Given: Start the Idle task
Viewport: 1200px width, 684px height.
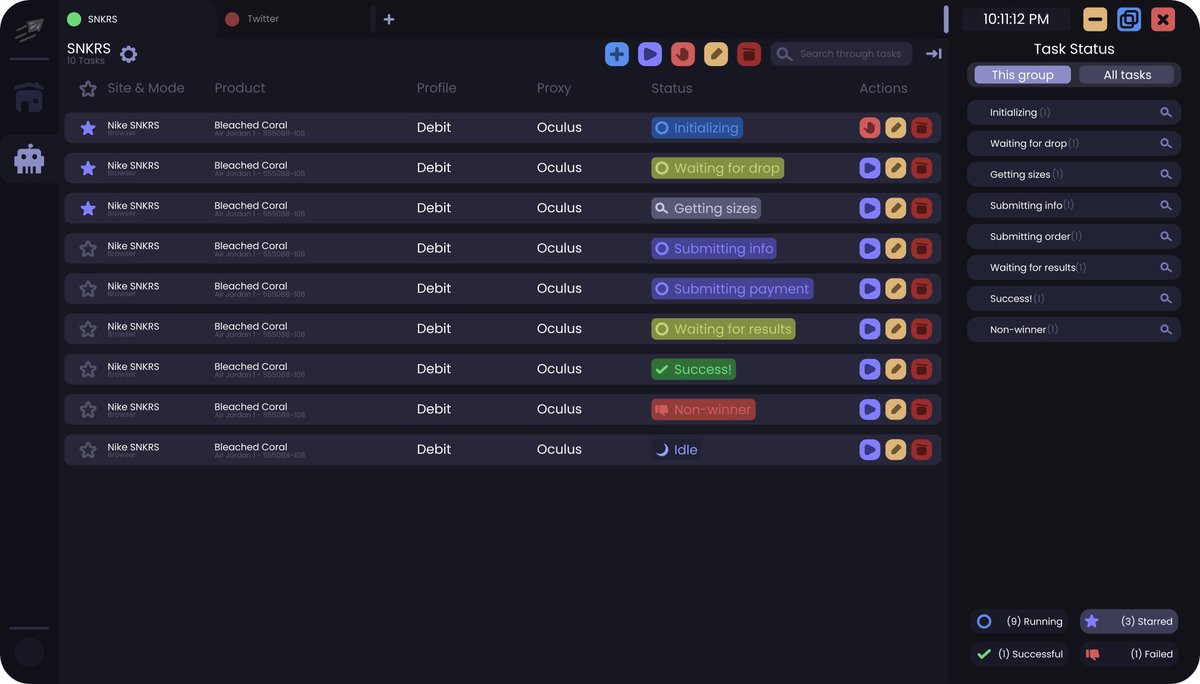Looking at the screenshot, I should click(x=870, y=450).
